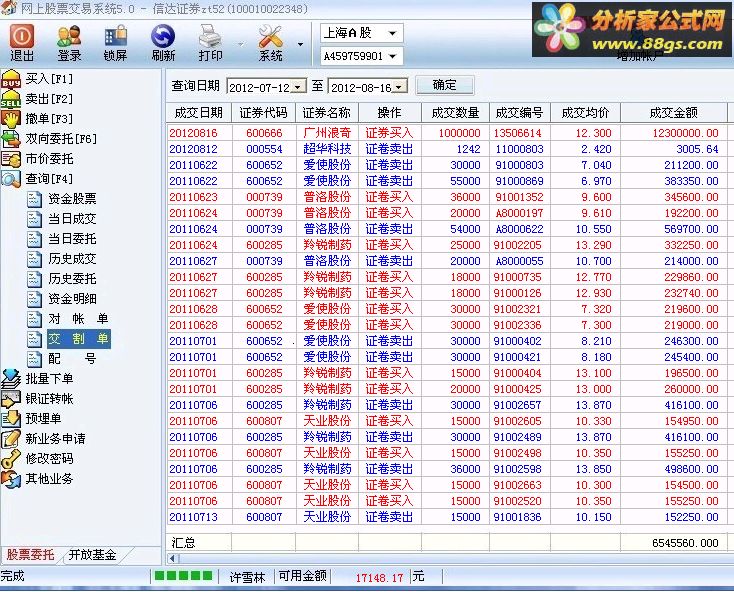Click amount cell 498600.00
The width and height of the screenshot is (734, 592).
[x=691, y=469]
